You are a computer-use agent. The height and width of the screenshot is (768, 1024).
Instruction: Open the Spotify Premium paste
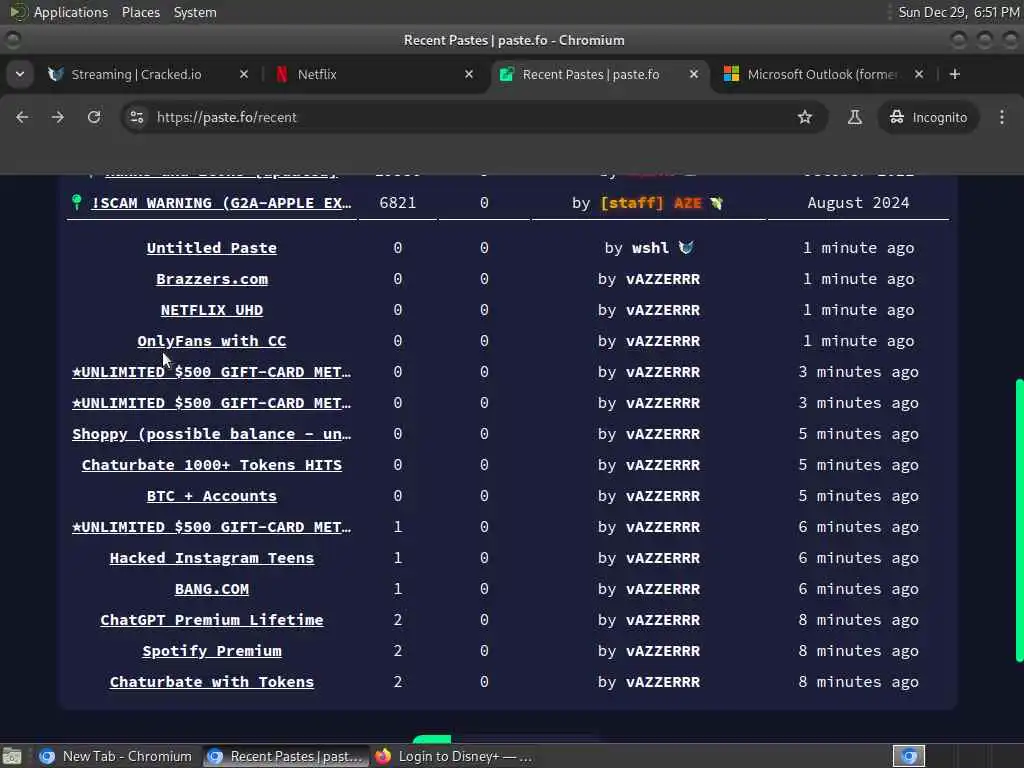point(212,651)
